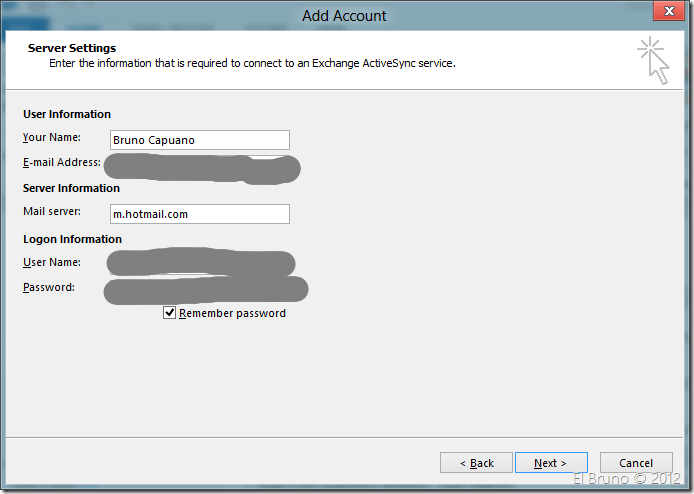Click the Server Settings heading
Image resolution: width=694 pixels, height=494 pixels.
pos(72,48)
